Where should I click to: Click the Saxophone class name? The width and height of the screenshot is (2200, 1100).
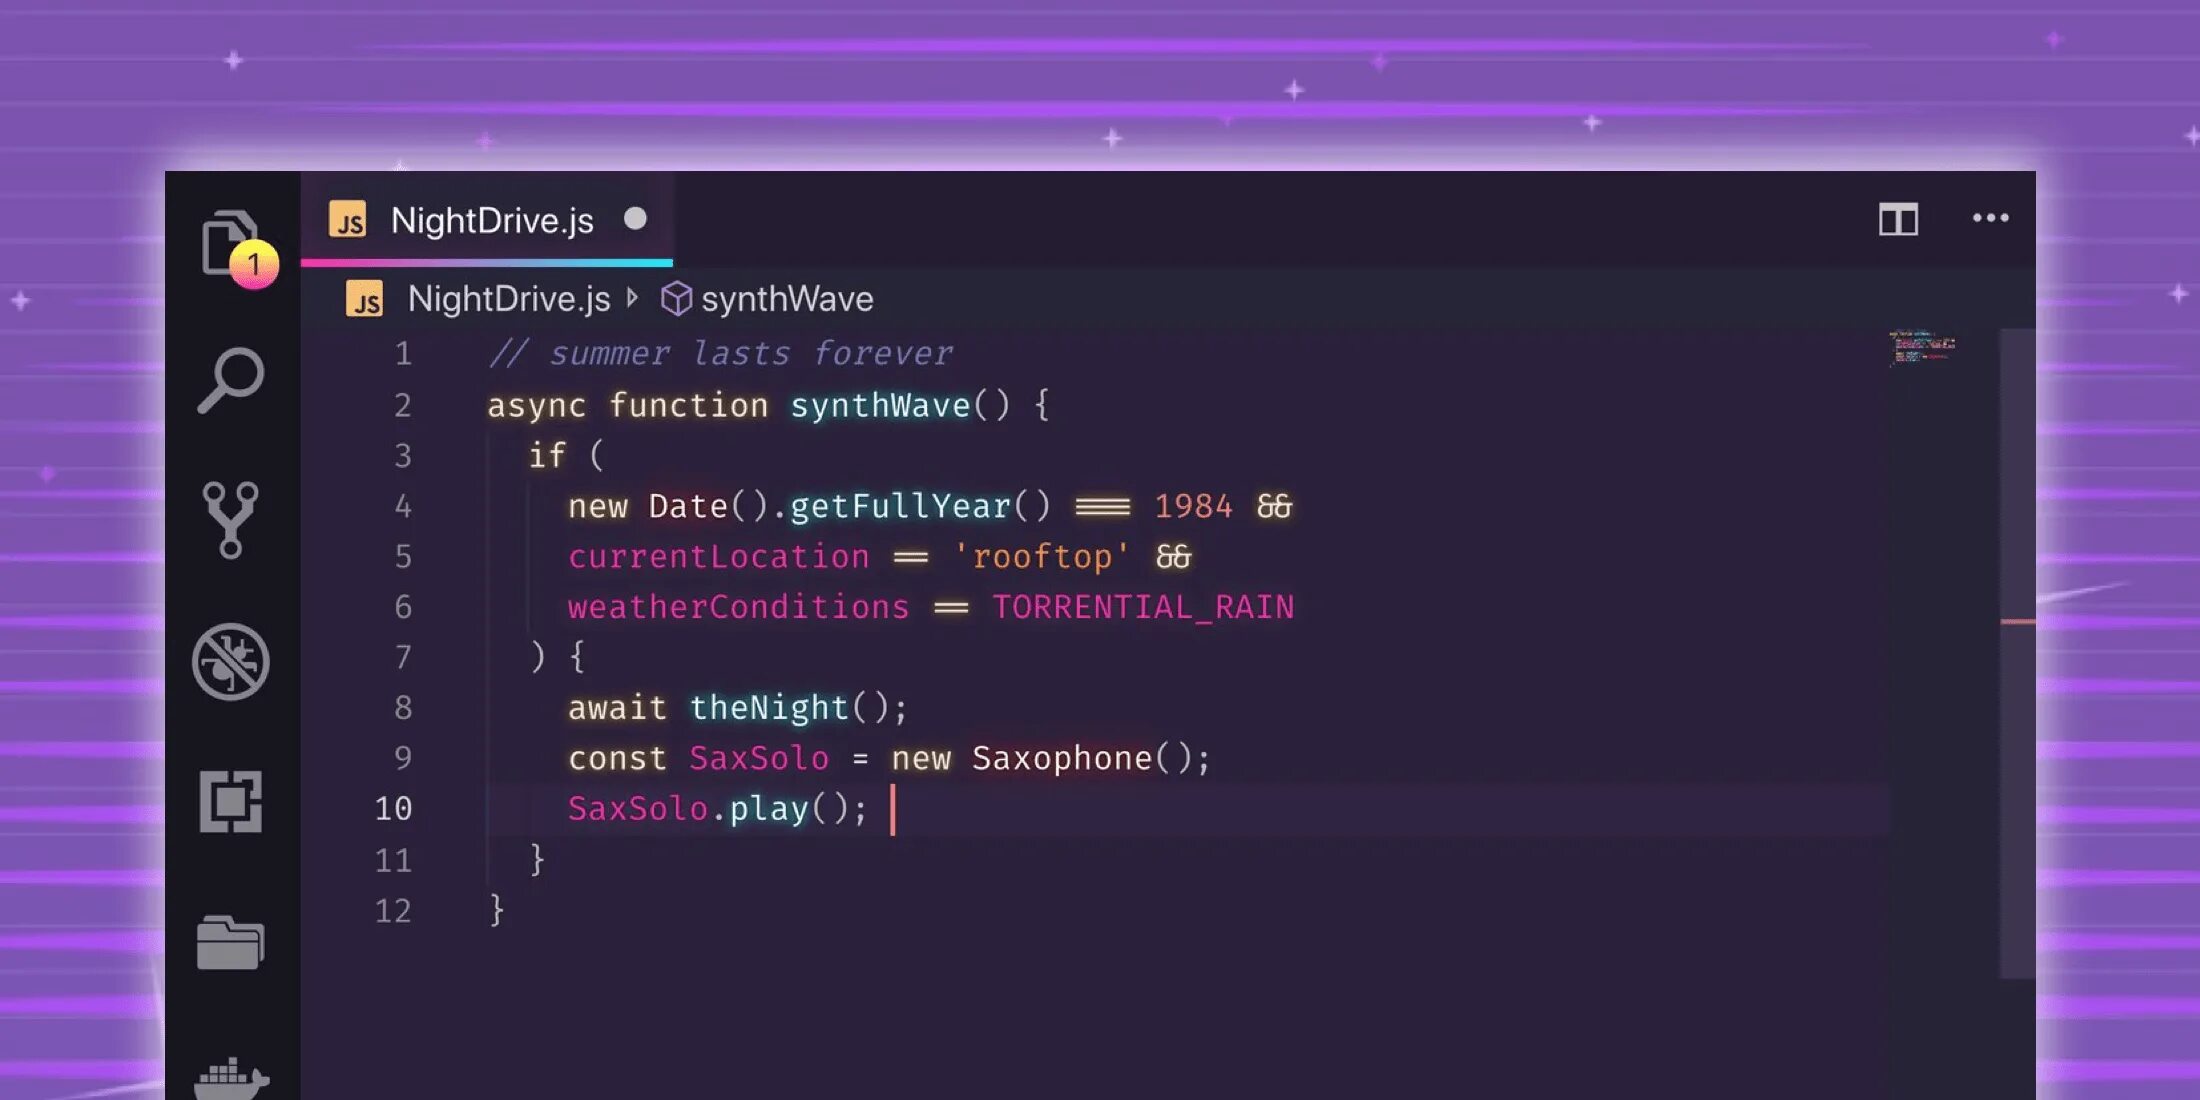pyautogui.click(x=1061, y=758)
